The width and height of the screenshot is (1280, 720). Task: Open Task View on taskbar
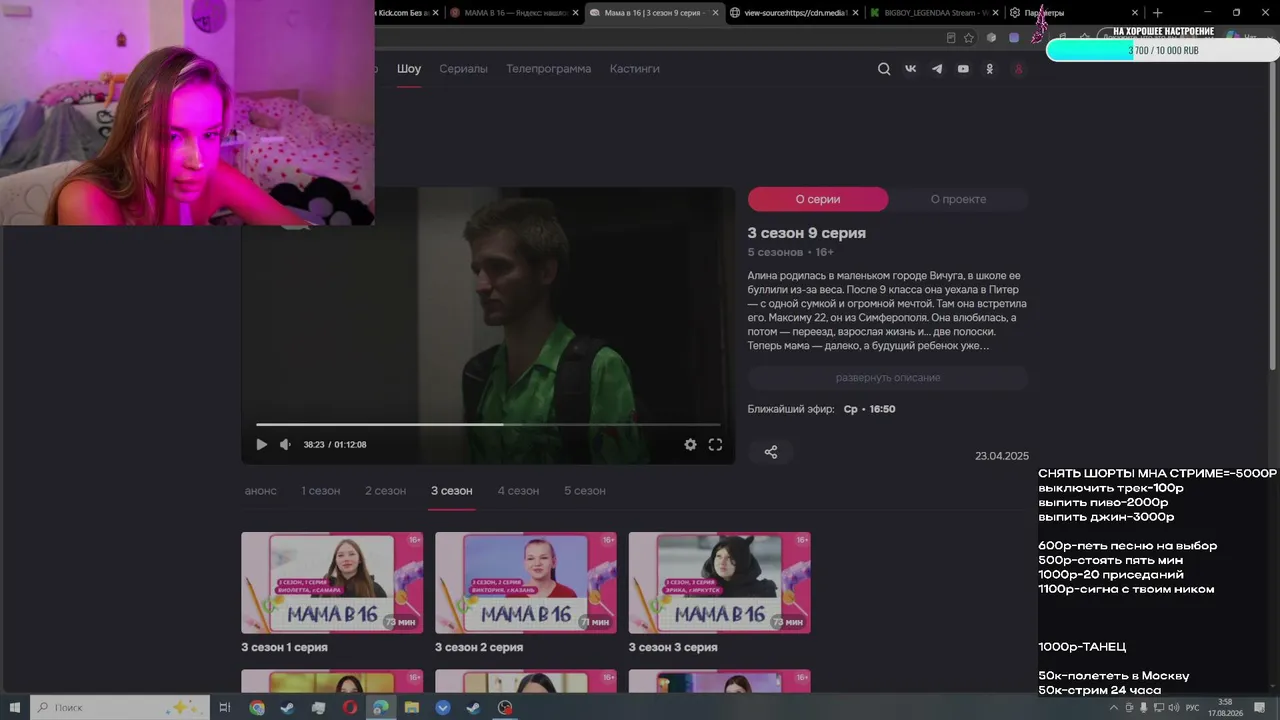[x=225, y=707]
